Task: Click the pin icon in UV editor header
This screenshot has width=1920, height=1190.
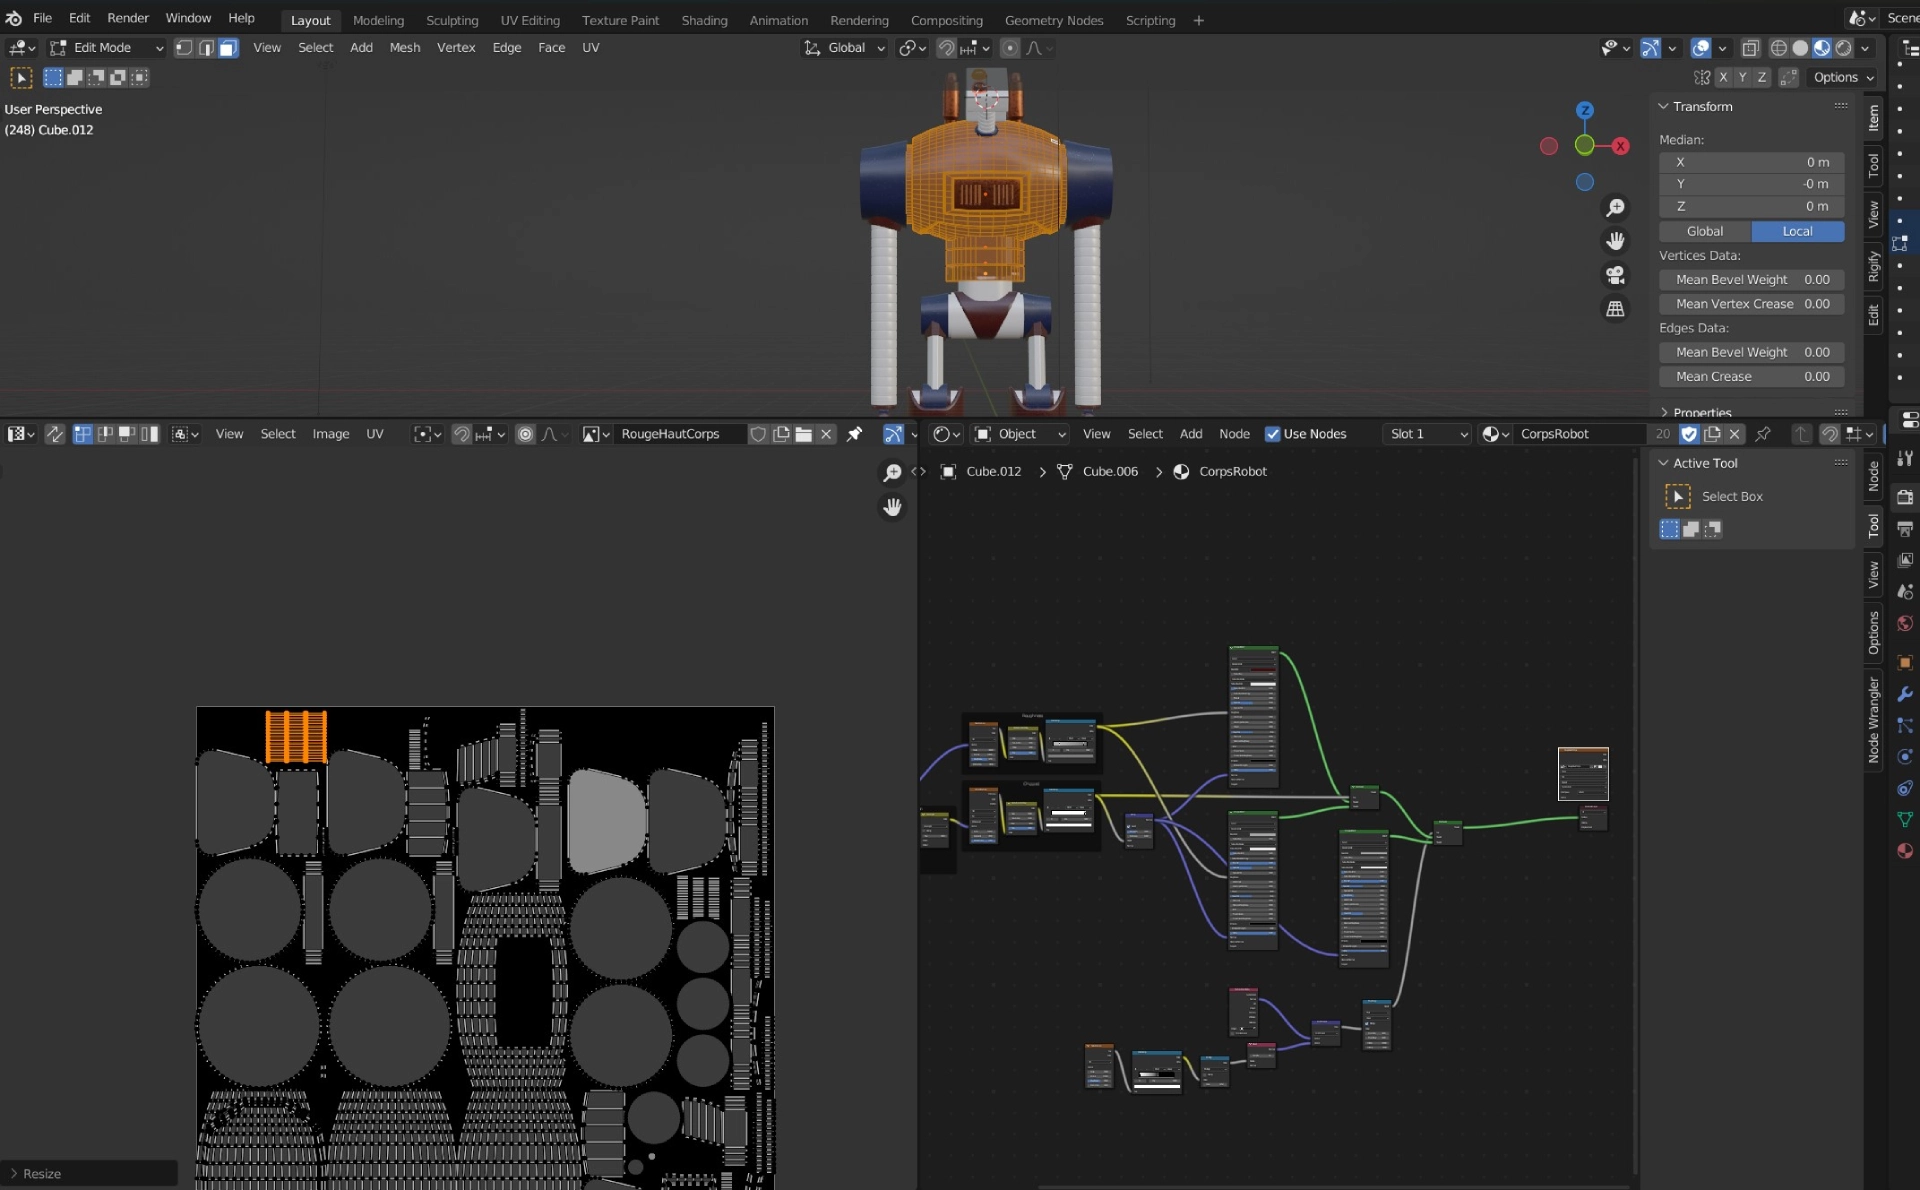Action: [854, 434]
